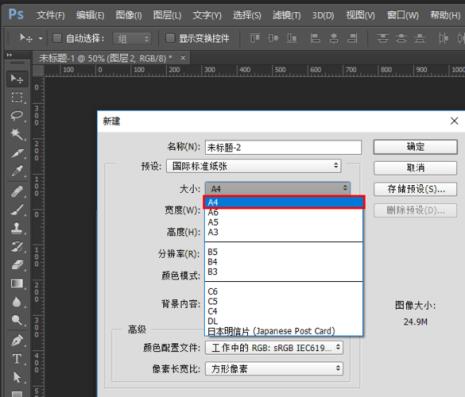
Task: Select the Rectangular Marquee tool
Action: (17, 97)
